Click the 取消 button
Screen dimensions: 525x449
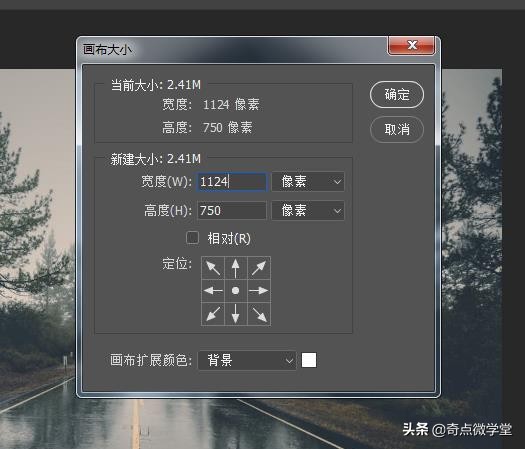point(397,129)
